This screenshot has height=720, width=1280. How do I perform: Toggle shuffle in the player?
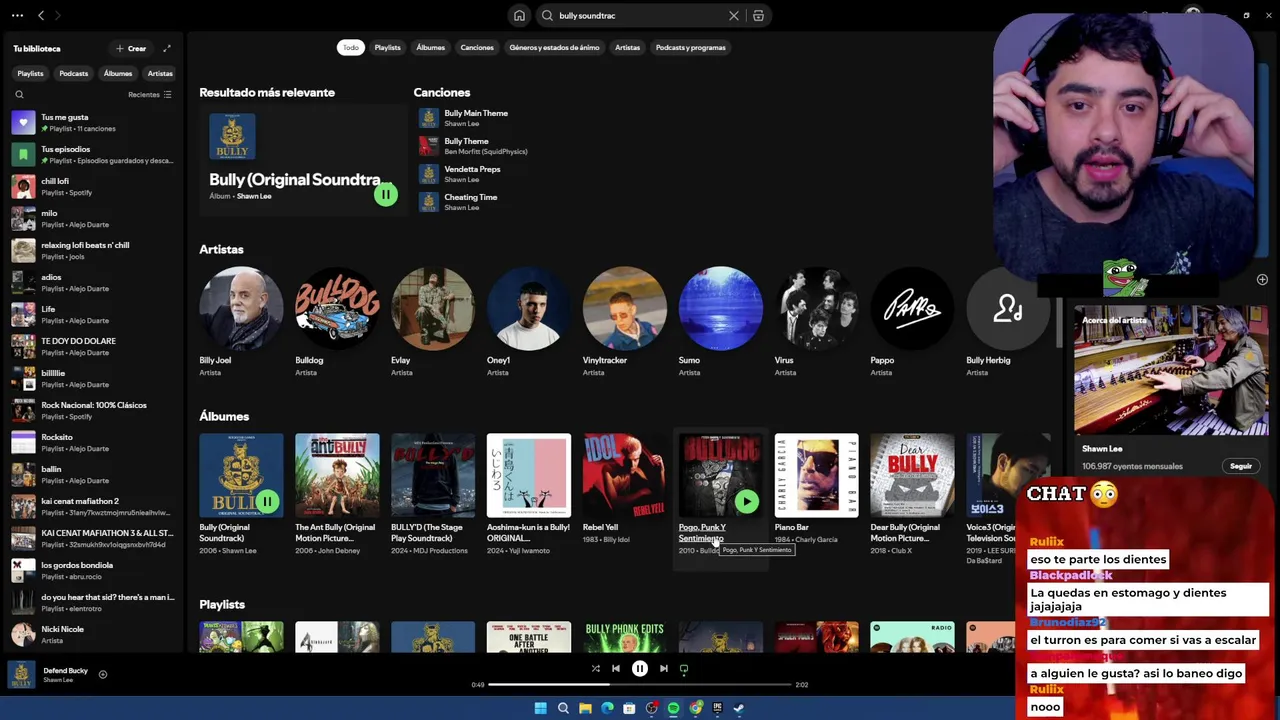(595, 668)
